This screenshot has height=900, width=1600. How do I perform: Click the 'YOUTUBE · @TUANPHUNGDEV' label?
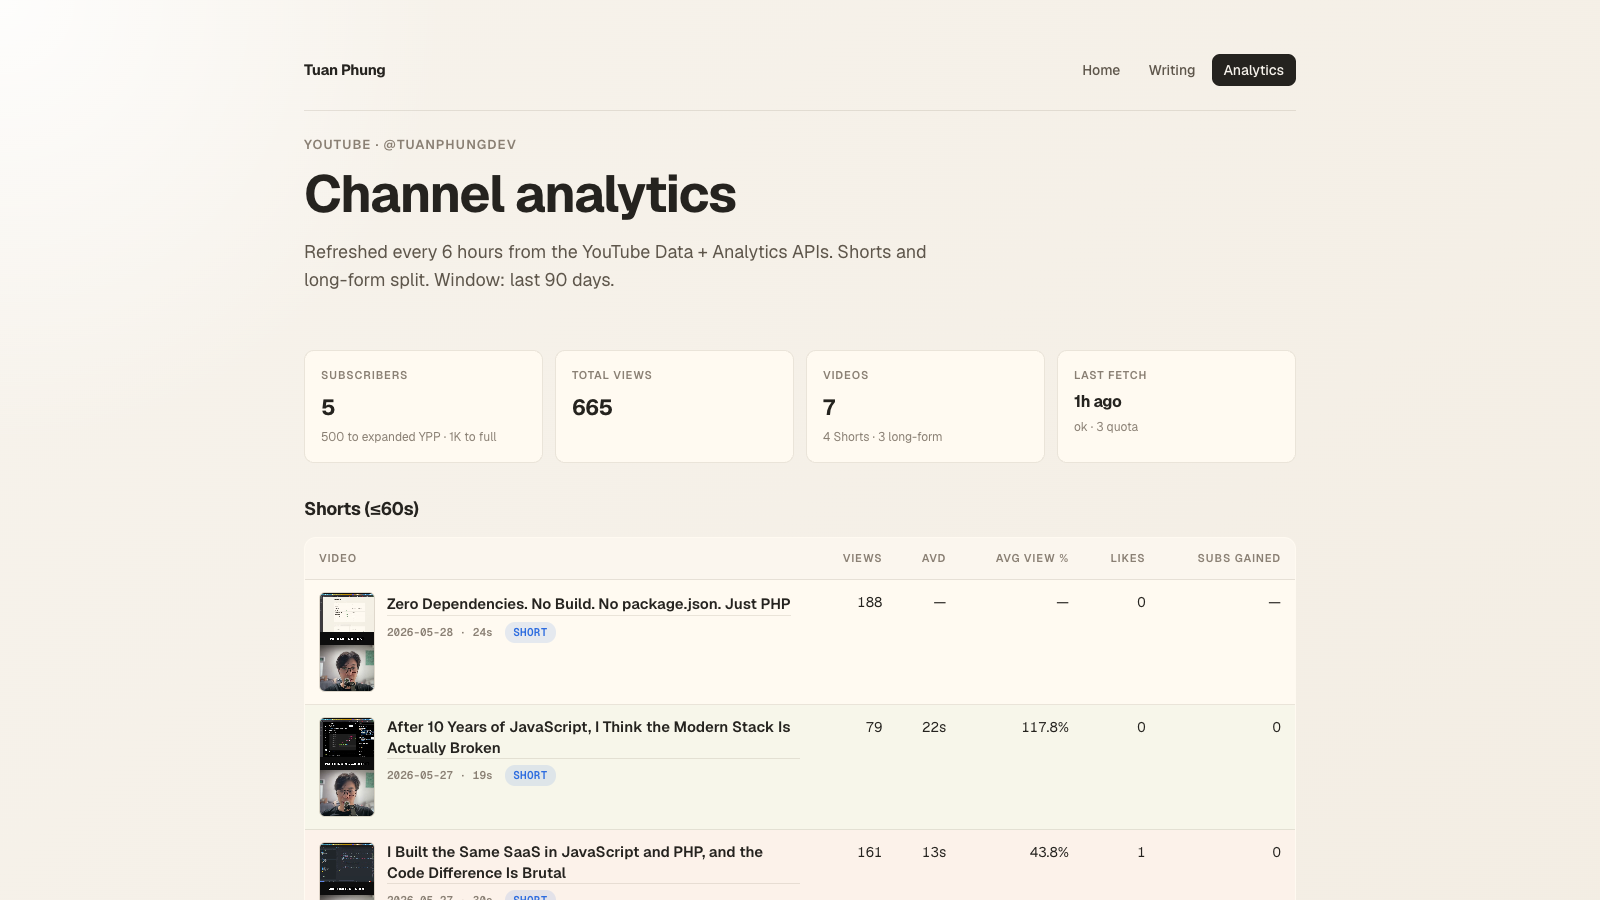coord(410,144)
